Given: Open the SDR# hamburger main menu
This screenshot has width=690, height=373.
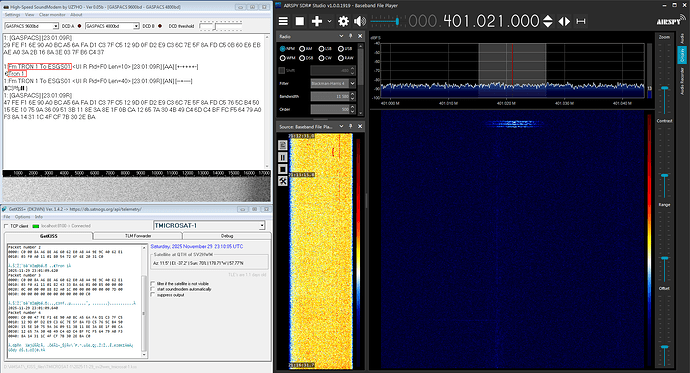Looking at the screenshot, I should pos(283,21).
